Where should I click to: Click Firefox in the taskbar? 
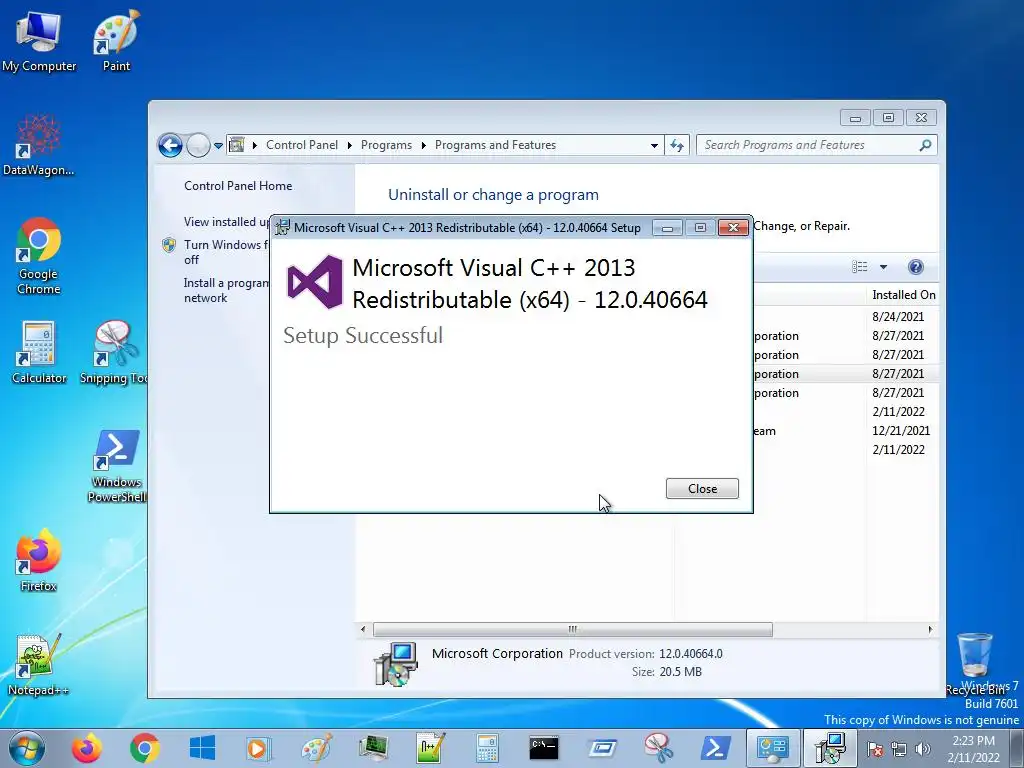pos(86,748)
